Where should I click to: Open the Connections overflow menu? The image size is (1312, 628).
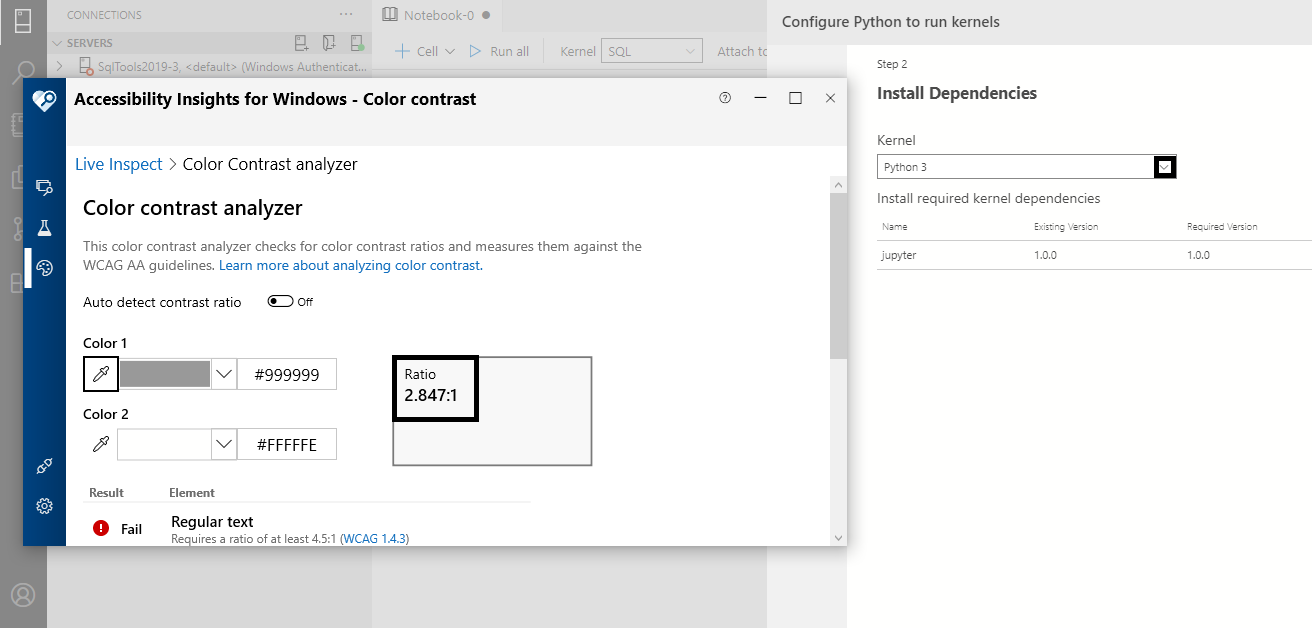(345, 13)
